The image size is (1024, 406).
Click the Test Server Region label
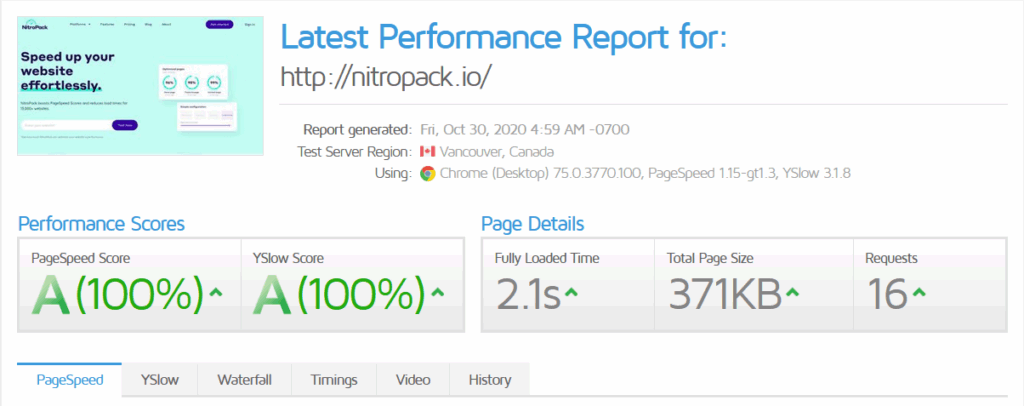point(354,151)
